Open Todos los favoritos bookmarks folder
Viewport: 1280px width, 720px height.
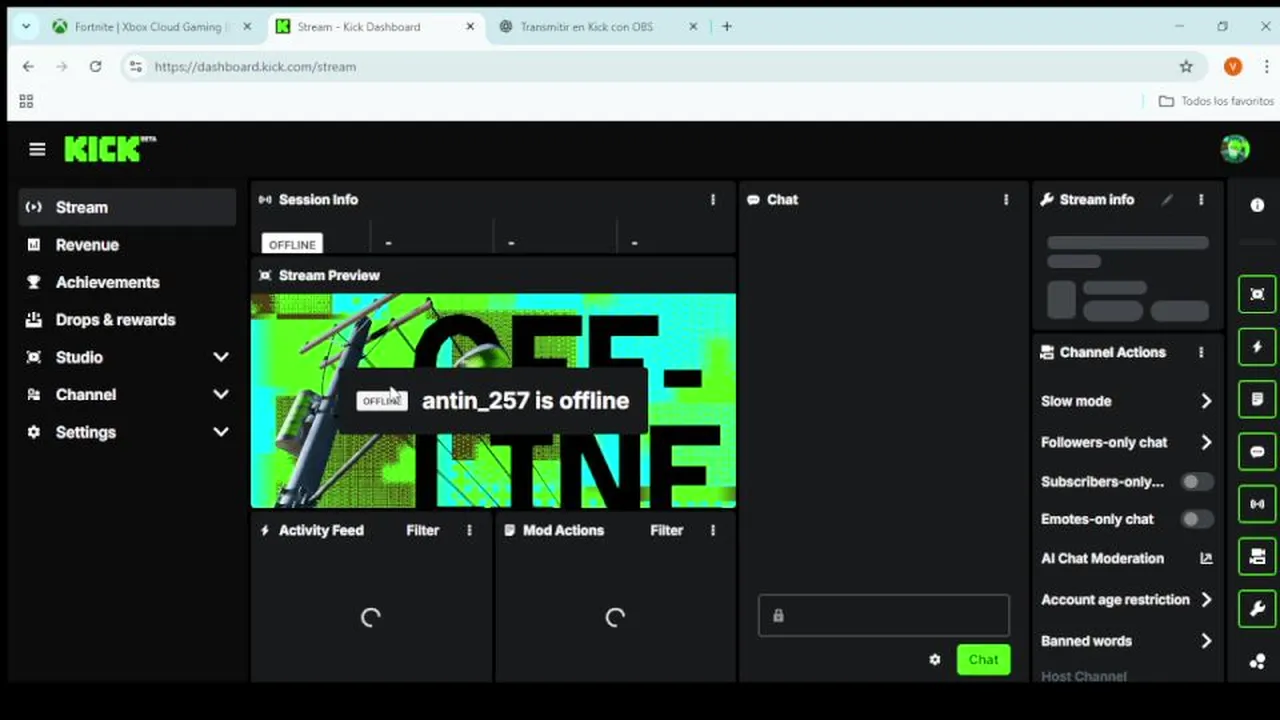point(1216,101)
